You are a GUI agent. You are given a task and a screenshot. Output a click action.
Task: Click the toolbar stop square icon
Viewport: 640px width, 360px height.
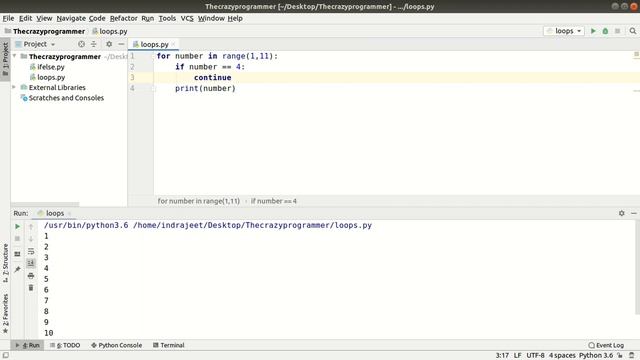[618, 31]
